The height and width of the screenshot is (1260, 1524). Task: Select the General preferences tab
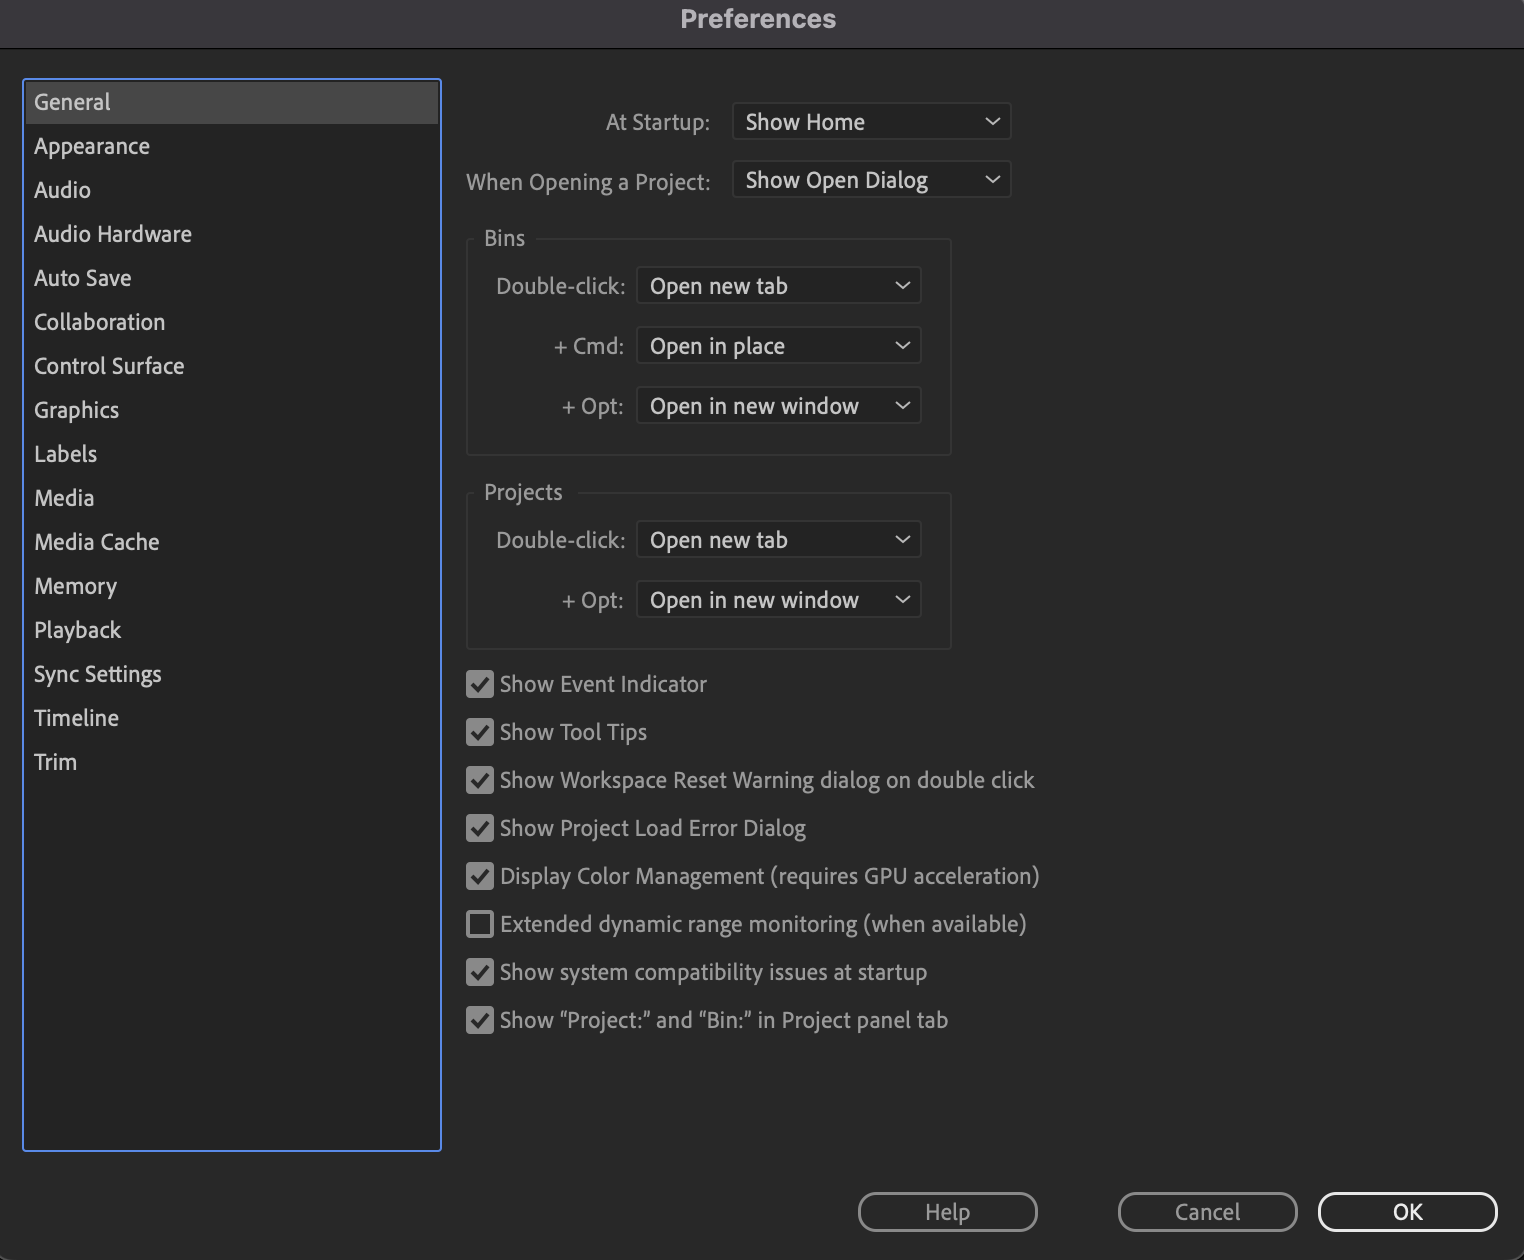point(72,101)
